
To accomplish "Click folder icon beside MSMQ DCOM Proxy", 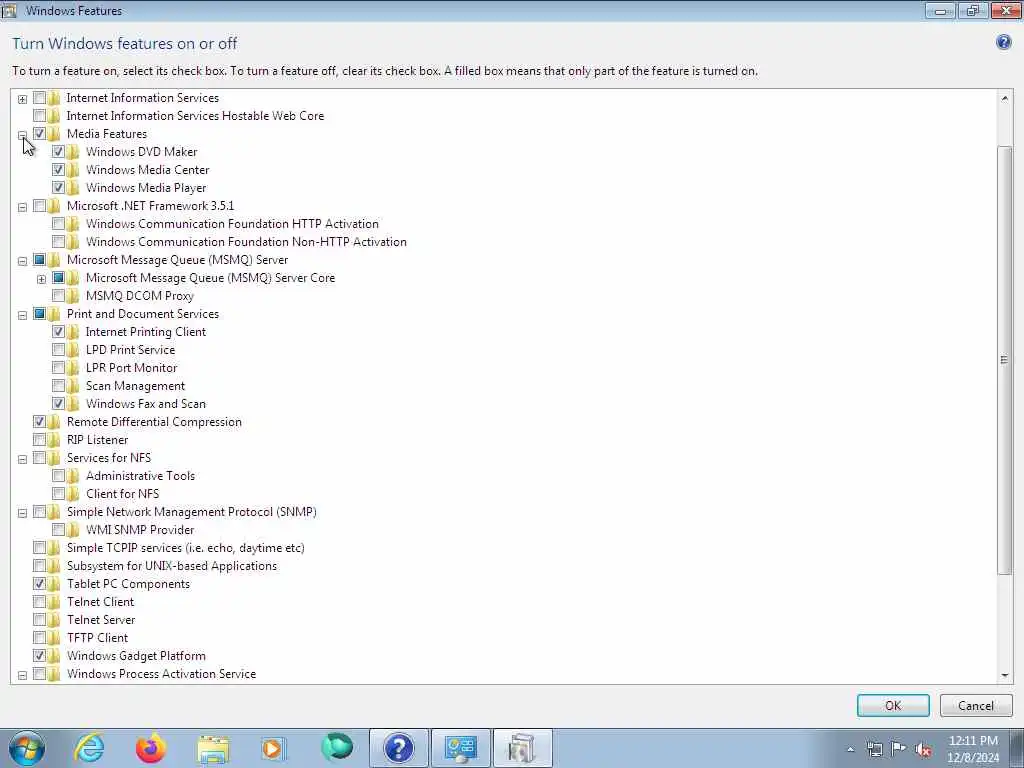I will (73, 296).
